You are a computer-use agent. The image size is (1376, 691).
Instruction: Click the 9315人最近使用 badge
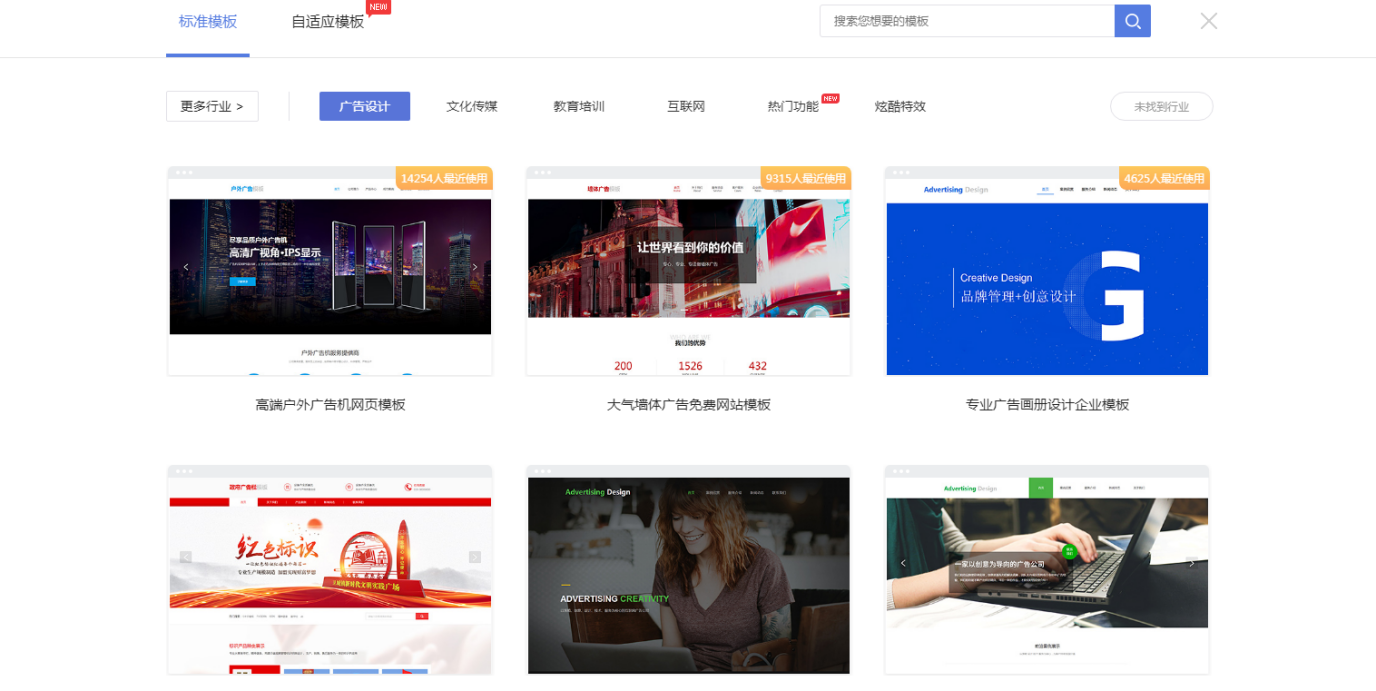[x=805, y=179]
